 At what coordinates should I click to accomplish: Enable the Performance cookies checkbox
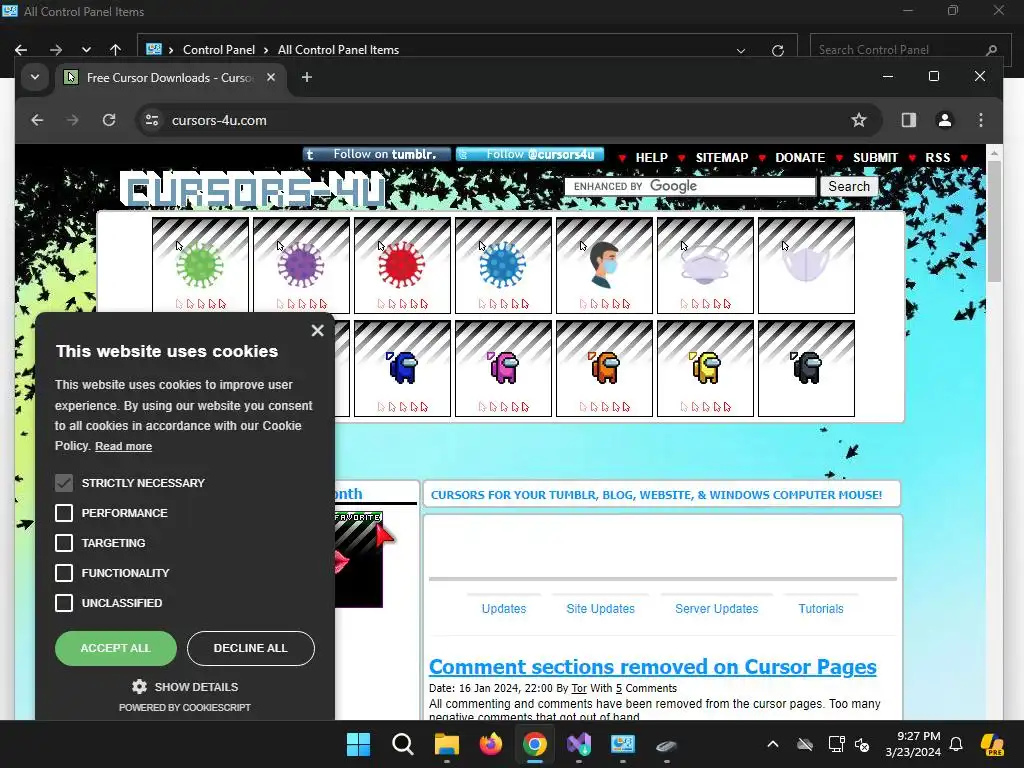click(64, 513)
